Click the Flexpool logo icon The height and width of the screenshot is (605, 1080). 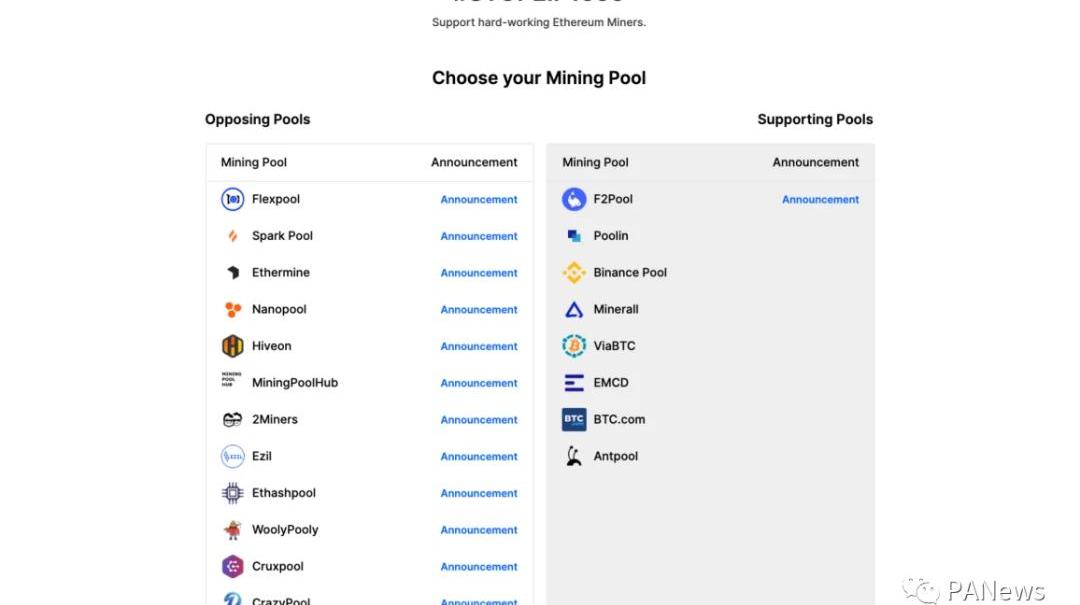(x=232, y=199)
